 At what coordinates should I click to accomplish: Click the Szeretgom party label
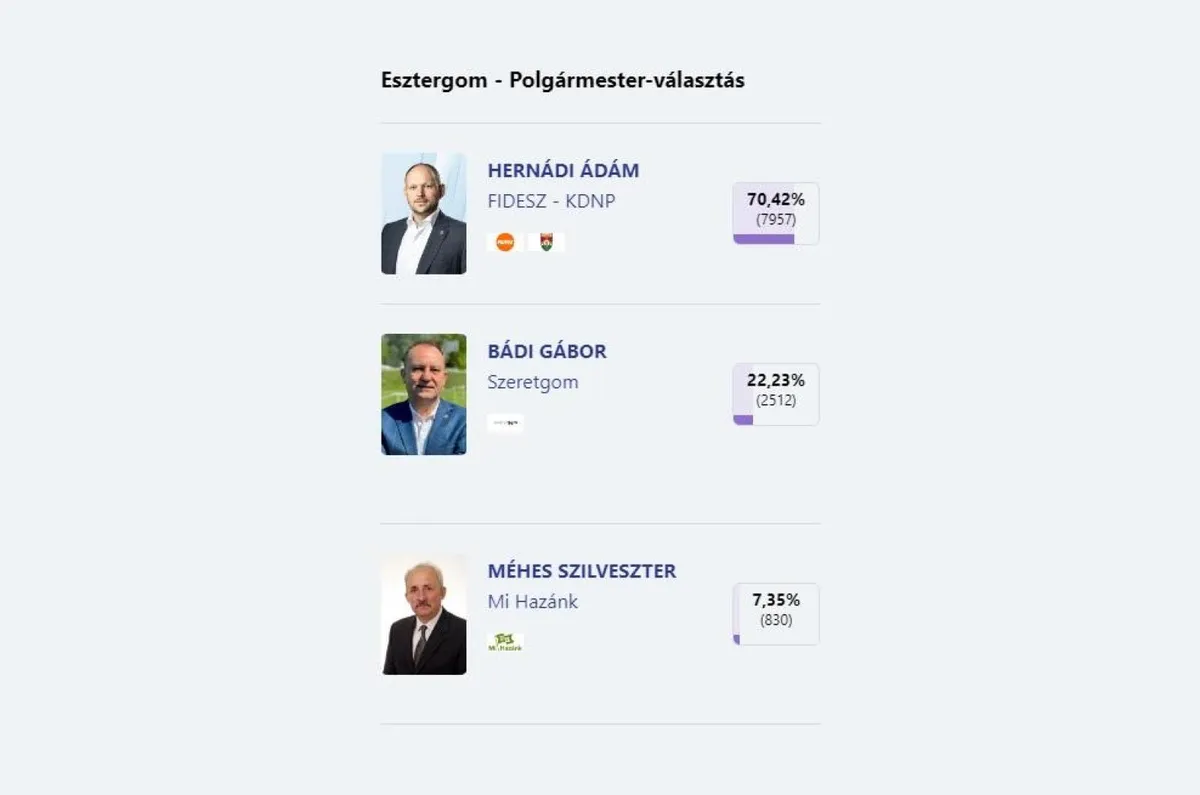(x=533, y=382)
